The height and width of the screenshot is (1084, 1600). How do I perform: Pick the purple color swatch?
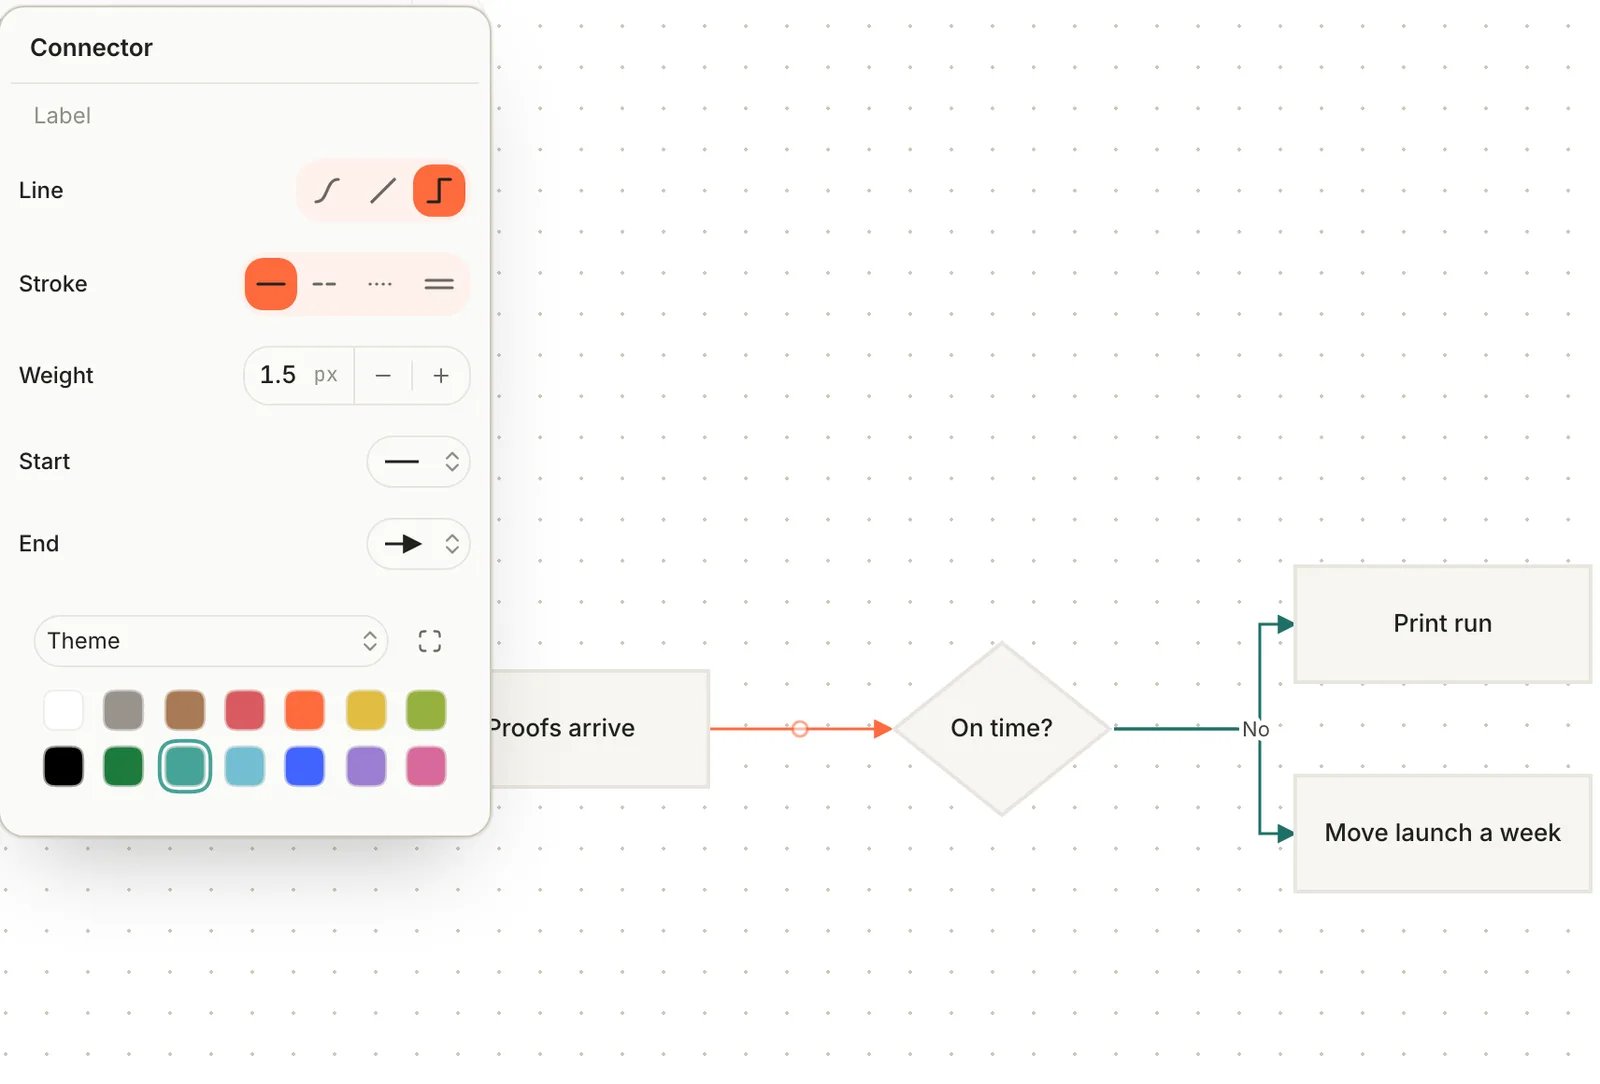(366, 767)
